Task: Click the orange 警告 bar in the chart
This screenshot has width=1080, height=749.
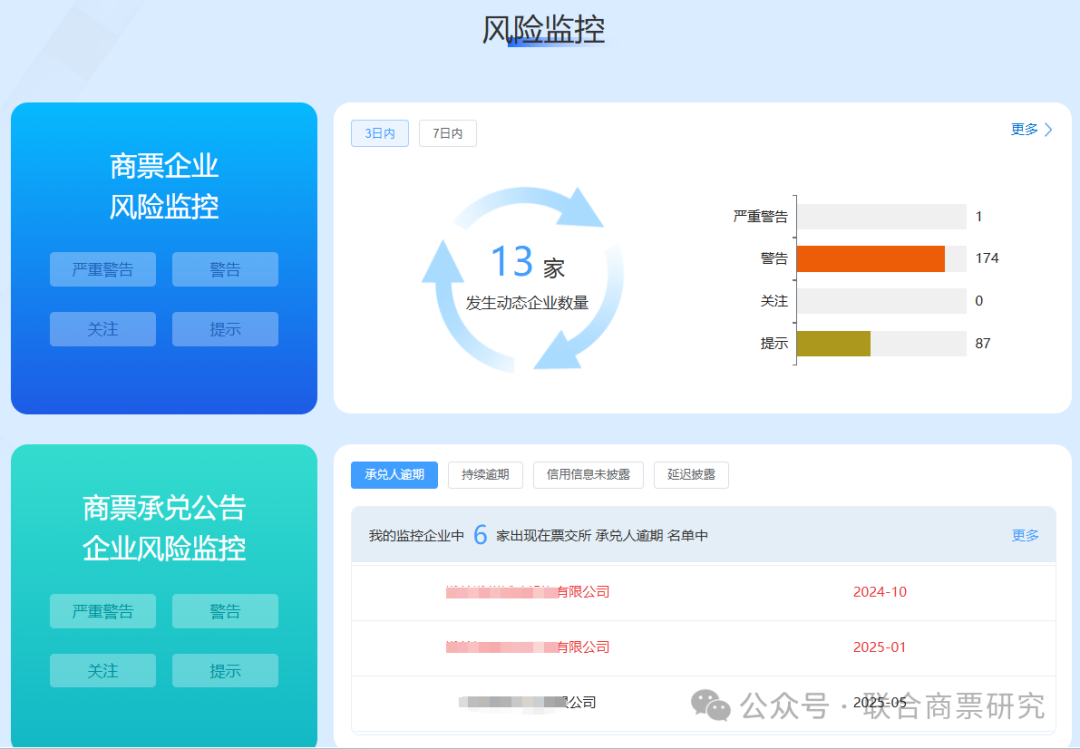Action: click(870, 259)
